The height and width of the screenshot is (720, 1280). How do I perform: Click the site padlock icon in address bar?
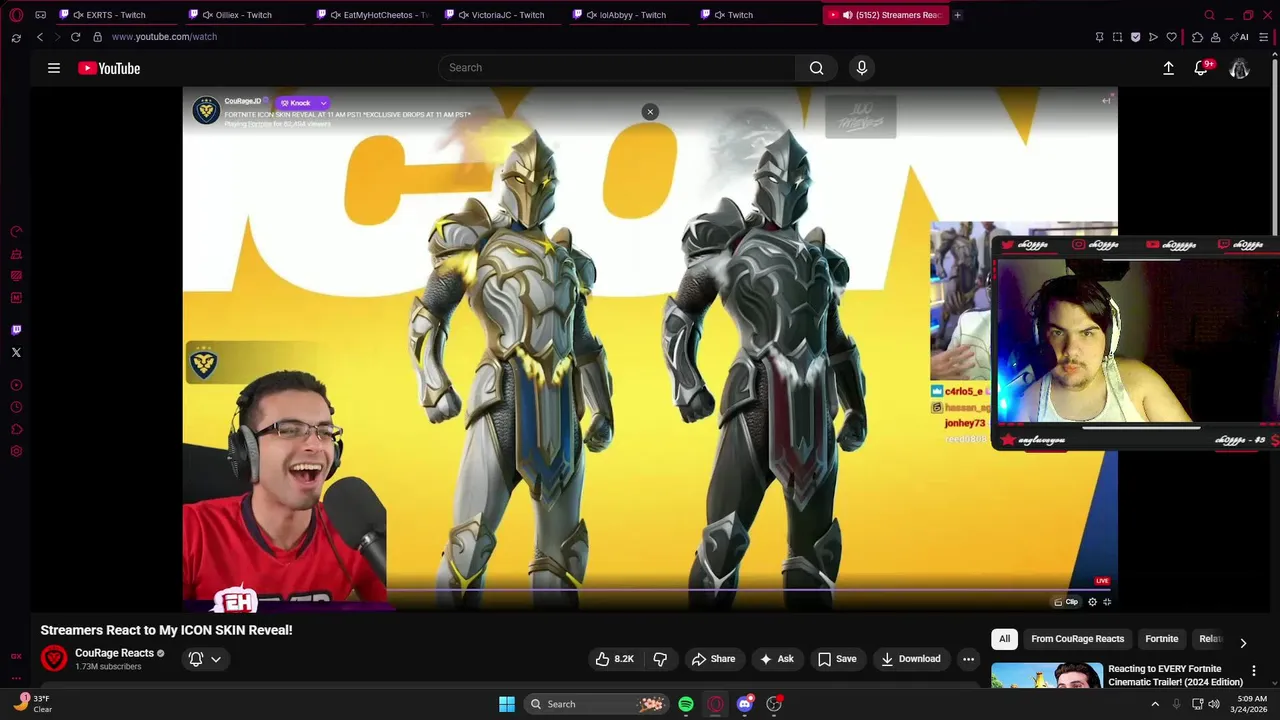tap(97, 37)
